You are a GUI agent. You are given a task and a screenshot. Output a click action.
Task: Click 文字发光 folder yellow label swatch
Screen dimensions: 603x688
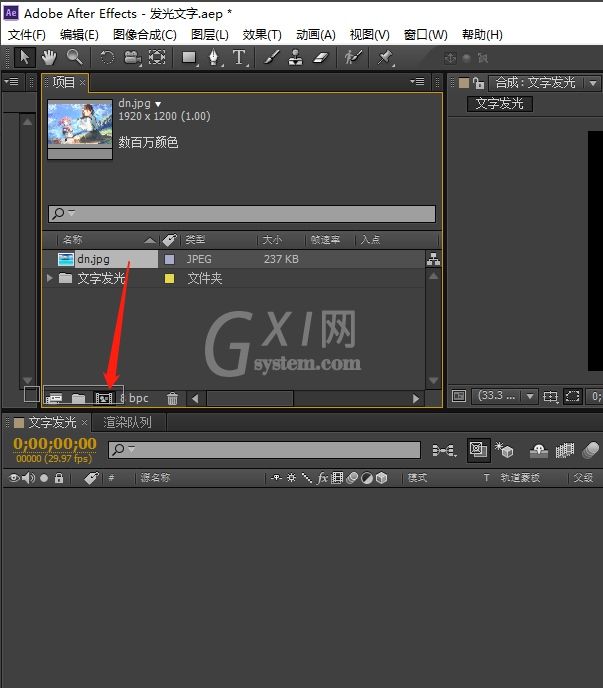point(169,279)
